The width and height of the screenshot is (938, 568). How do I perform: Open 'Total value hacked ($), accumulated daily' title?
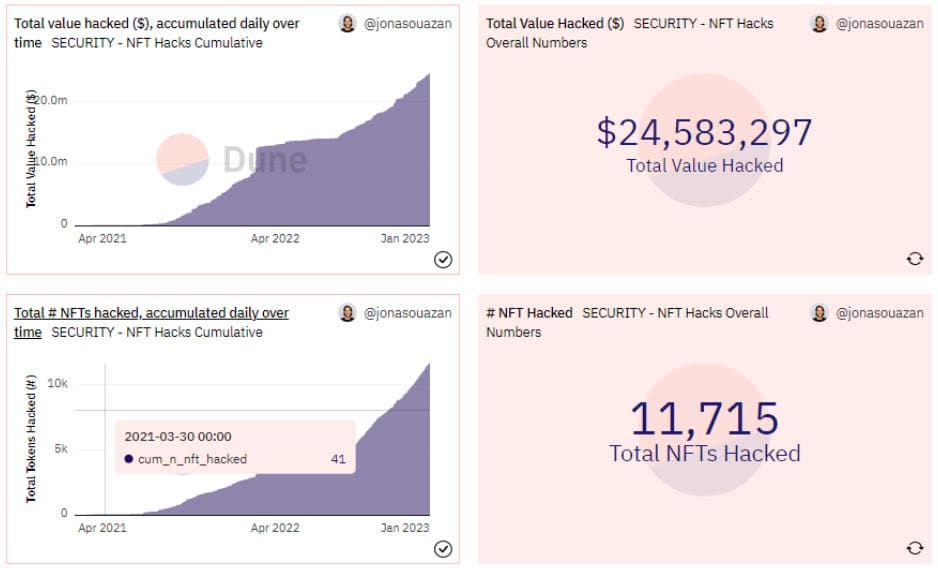(157, 33)
